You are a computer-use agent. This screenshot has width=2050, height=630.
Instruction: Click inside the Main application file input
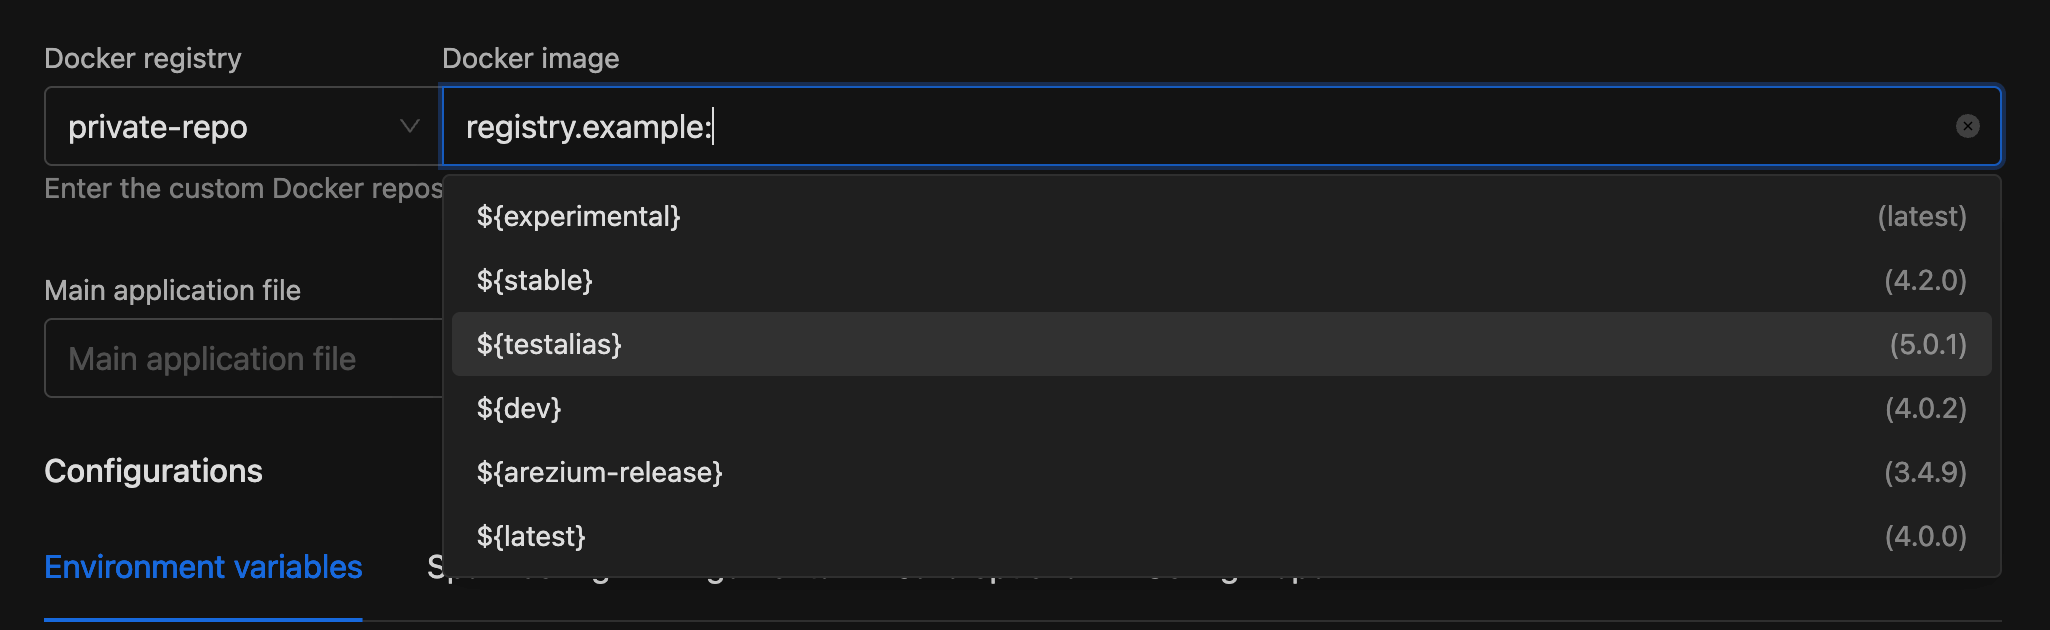point(240,358)
